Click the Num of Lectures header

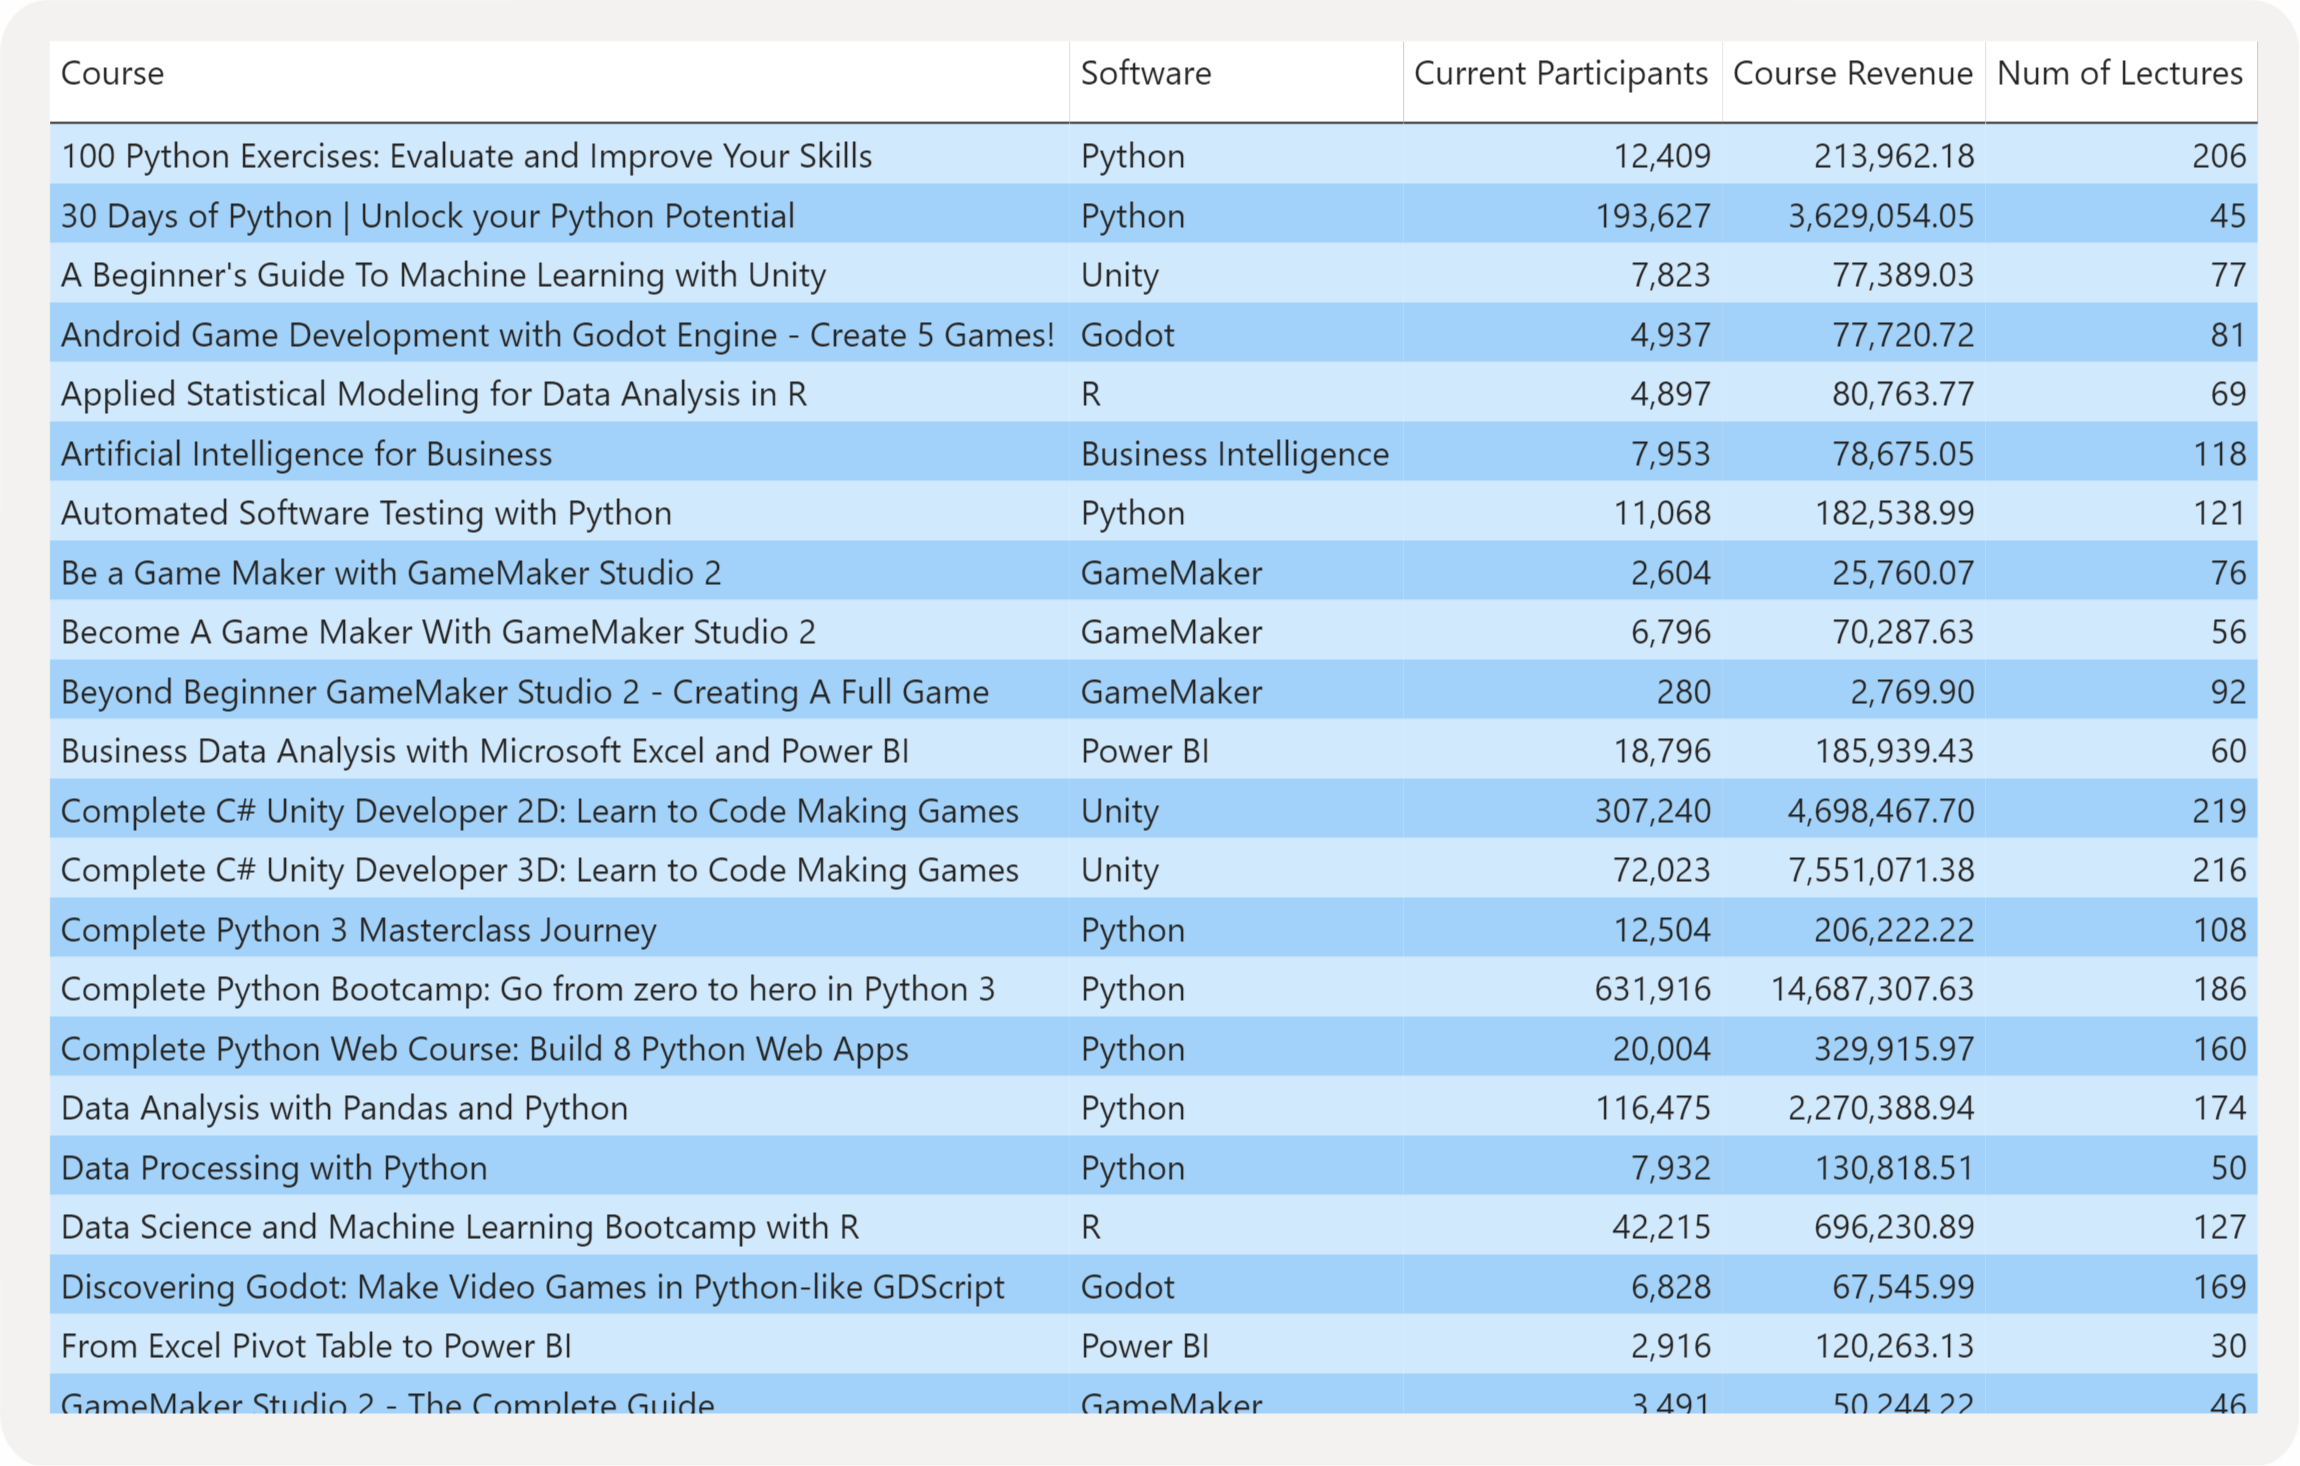pyautogui.click(x=2119, y=74)
